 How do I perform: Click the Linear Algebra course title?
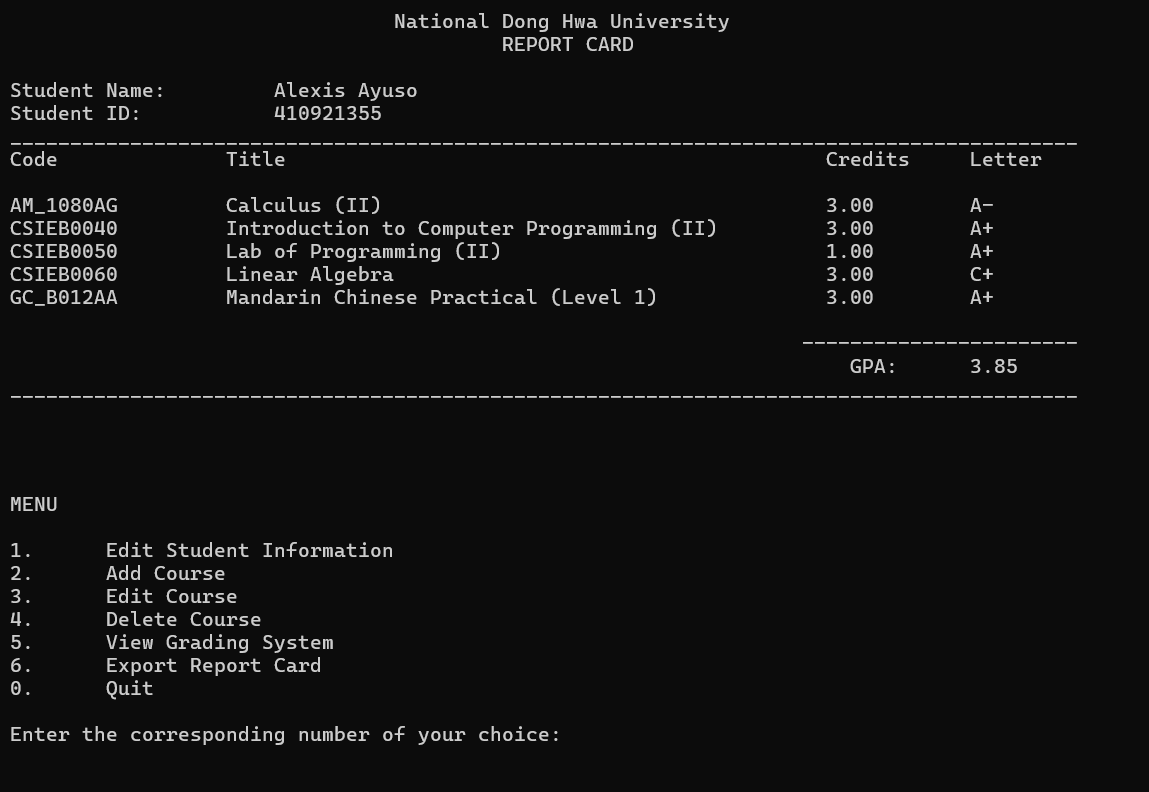309,274
